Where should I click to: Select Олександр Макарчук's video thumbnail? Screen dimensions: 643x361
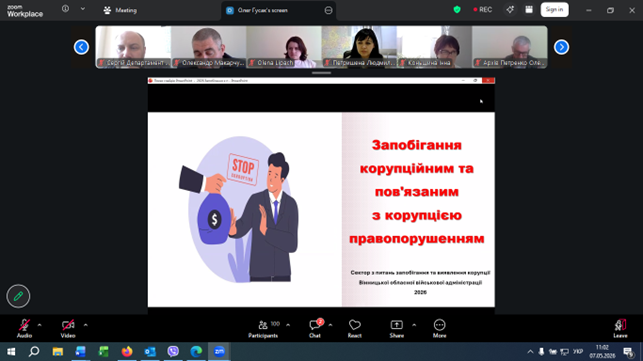click(209, 47)
